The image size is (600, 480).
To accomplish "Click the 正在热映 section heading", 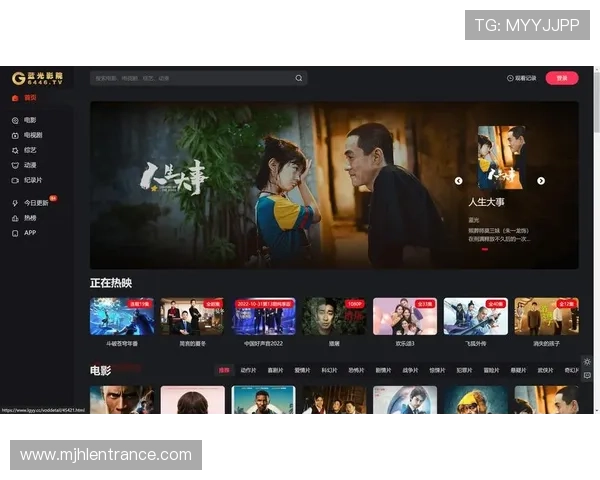I will pyautogui.click(x=111, y=283).
